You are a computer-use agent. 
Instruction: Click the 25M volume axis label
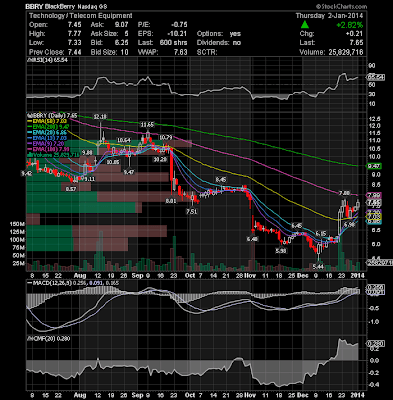[20, 263]
